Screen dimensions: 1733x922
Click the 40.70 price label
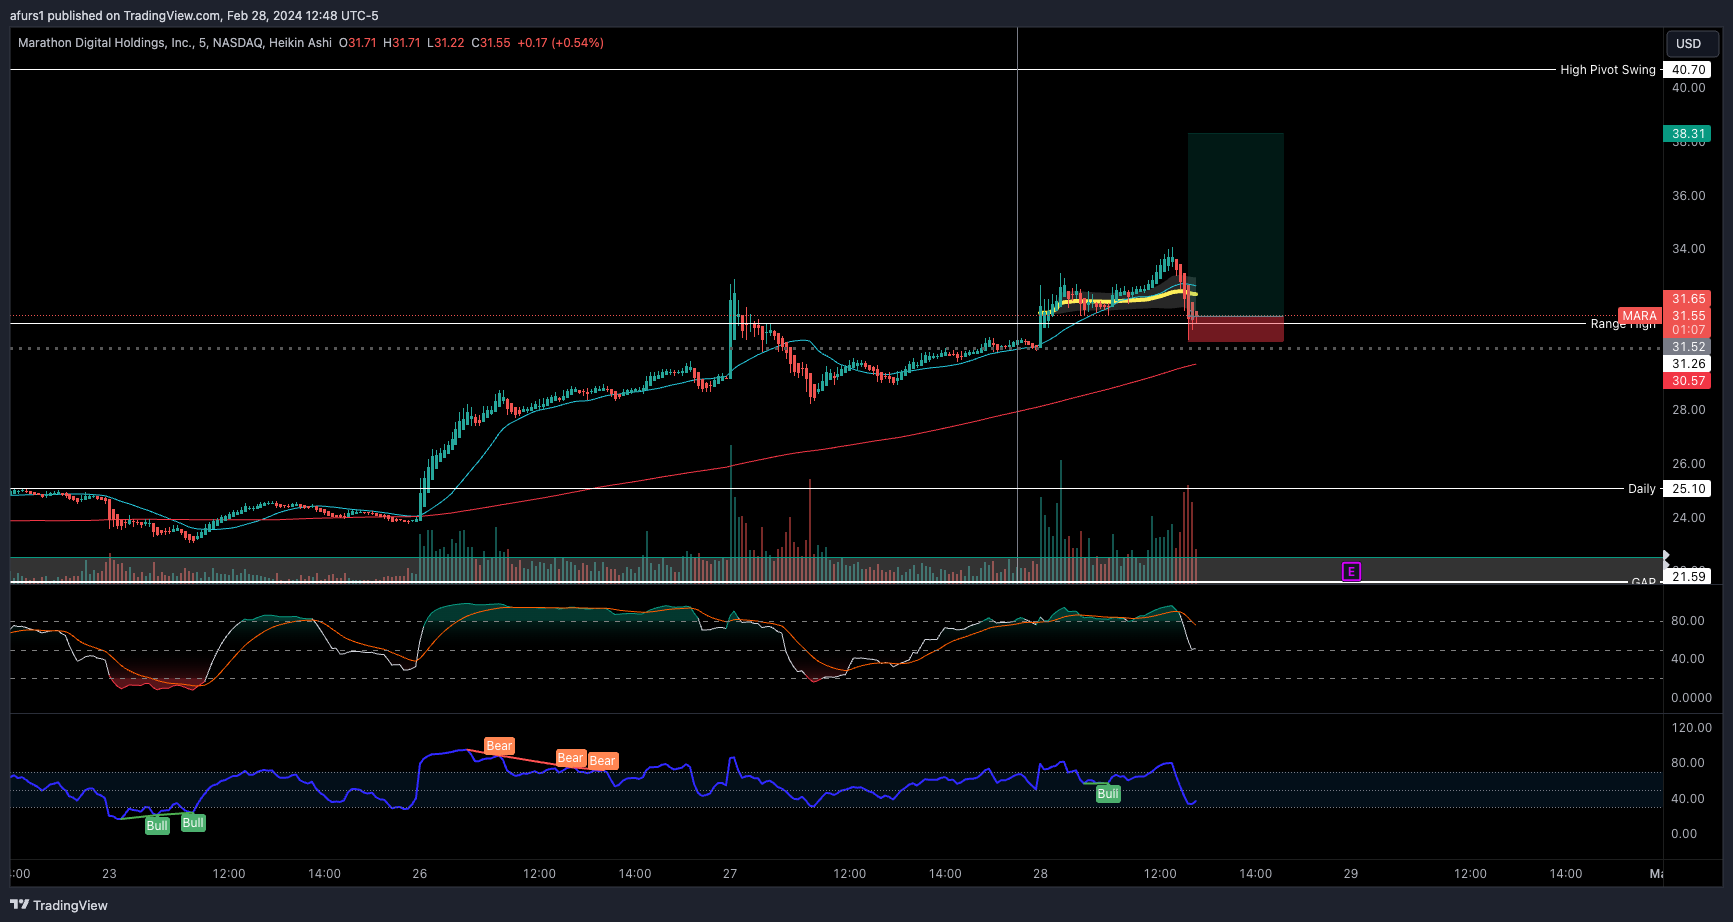click(x=1688, y=70)
